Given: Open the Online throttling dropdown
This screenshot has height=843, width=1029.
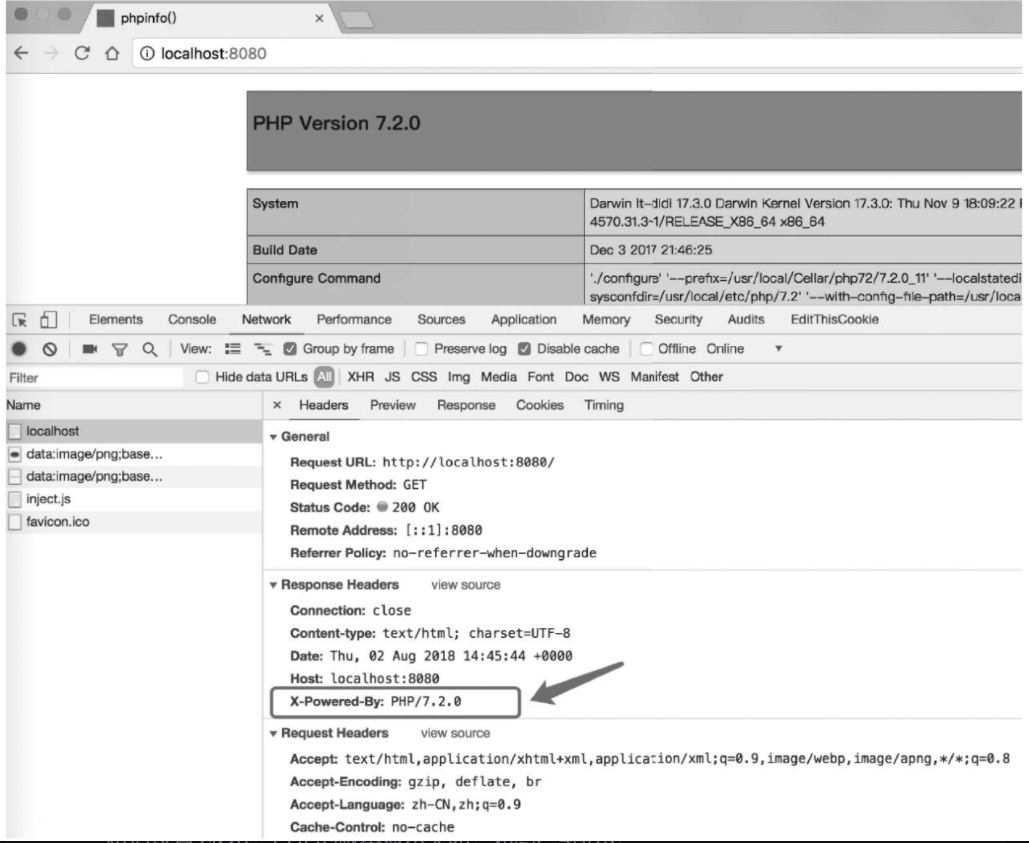Looking at the screenshot, I should (744, 349).
